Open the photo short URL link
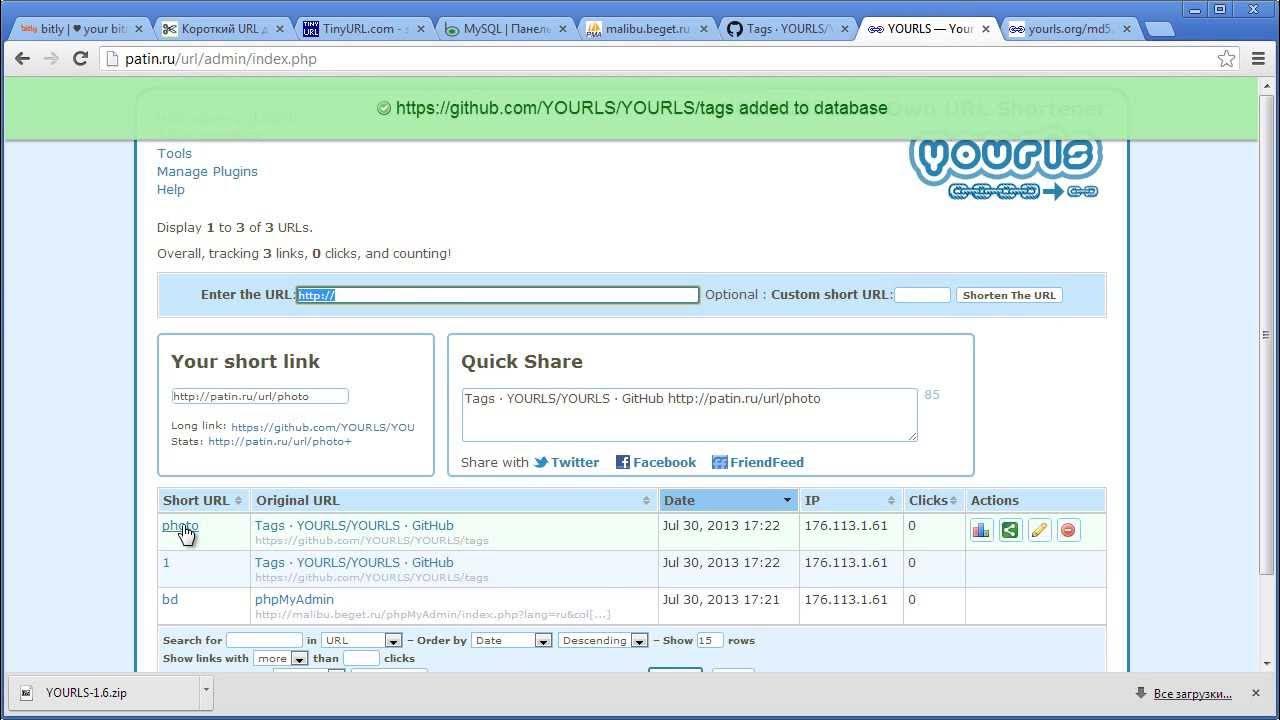The height and width of the screenshot is (720, 1280). (x=180, y=525)
